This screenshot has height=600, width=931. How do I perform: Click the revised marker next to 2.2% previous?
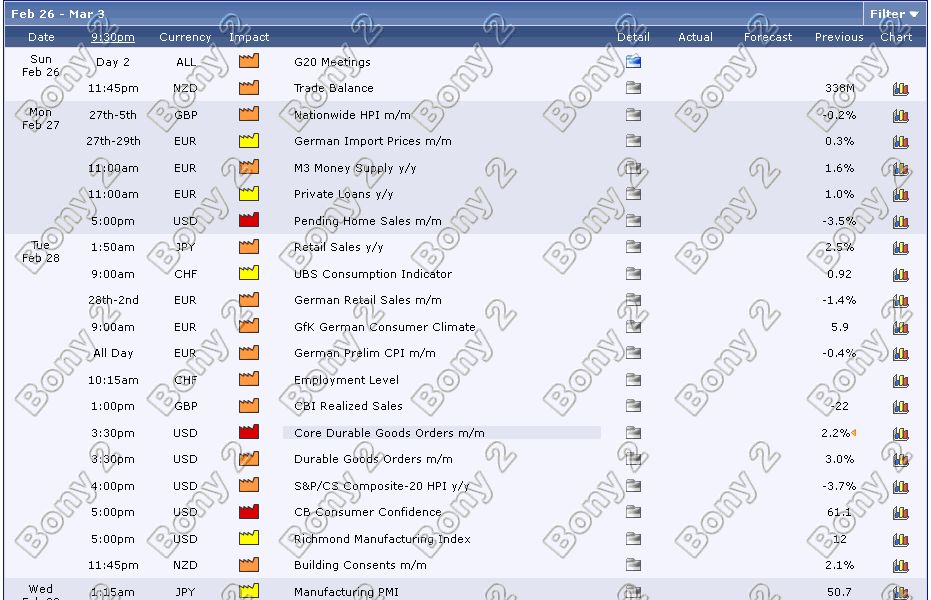854,433
